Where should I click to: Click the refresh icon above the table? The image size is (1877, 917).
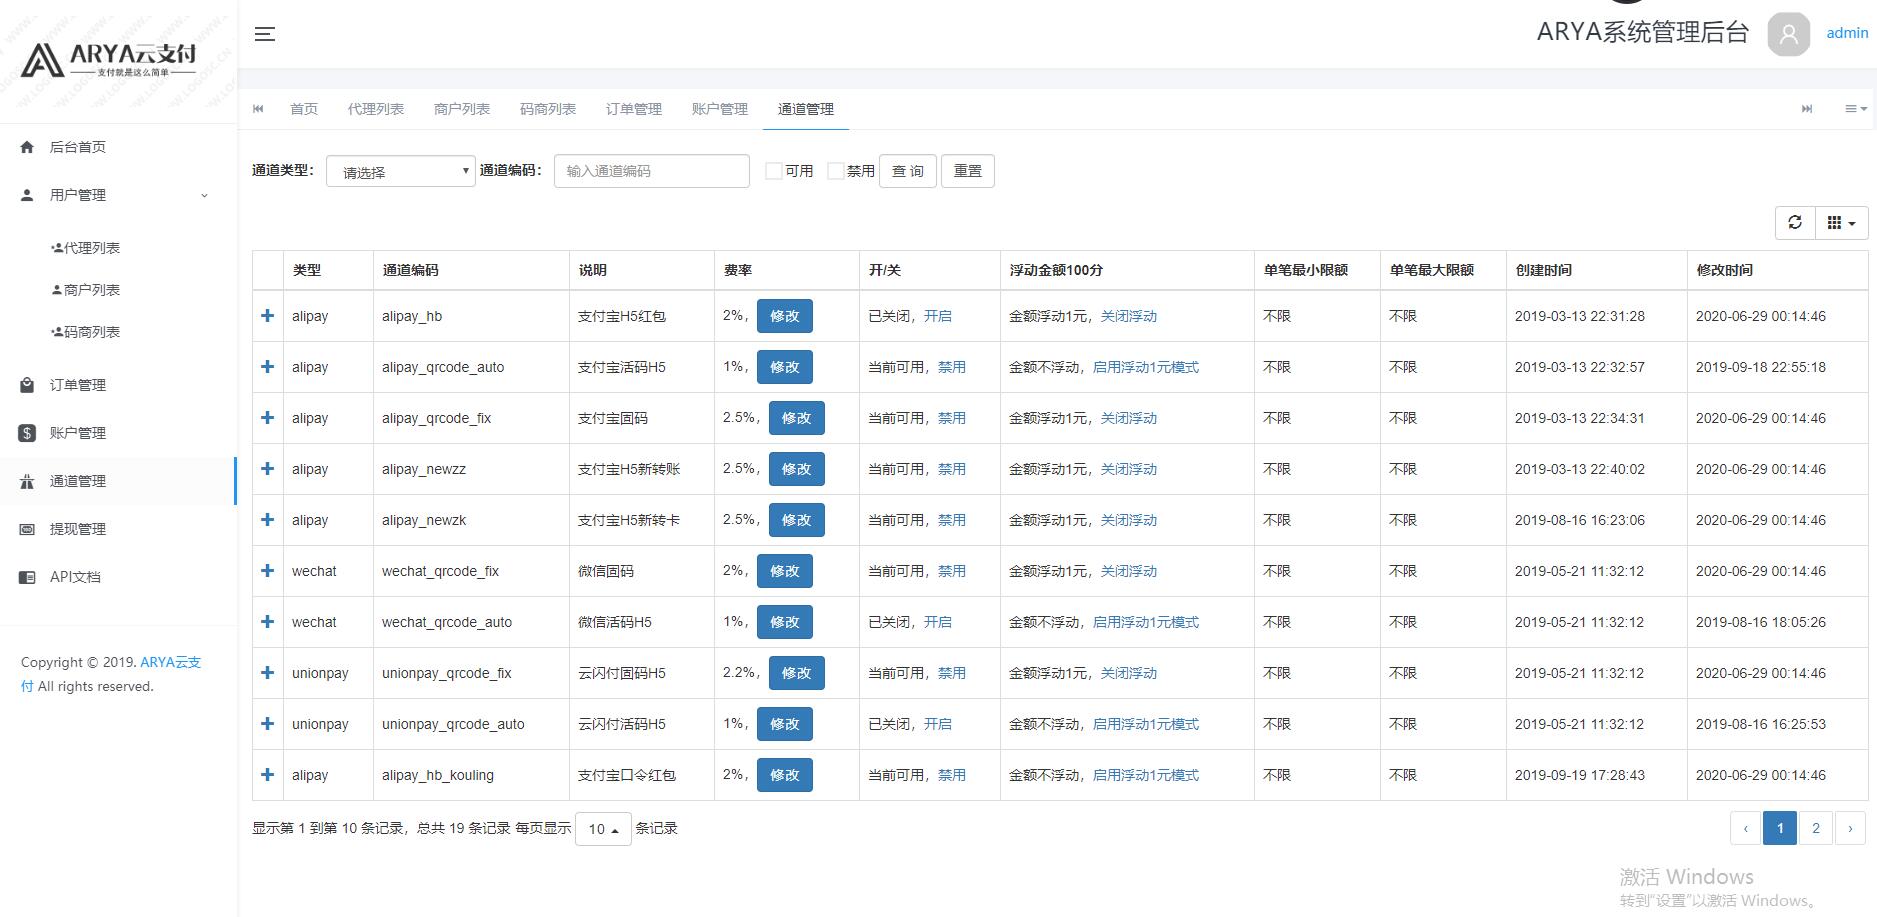(1794, 222)
